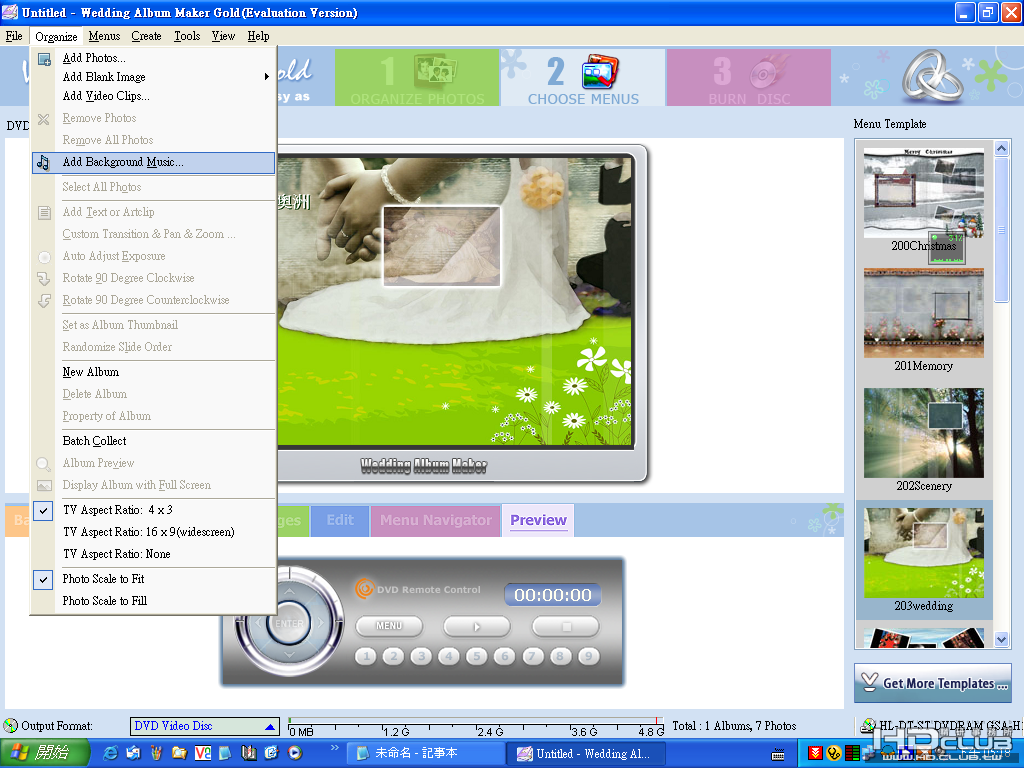Switch to the Menu Navigator tab
The image size is (1024, 768).
pyautogui.click(x=436, y=520)
